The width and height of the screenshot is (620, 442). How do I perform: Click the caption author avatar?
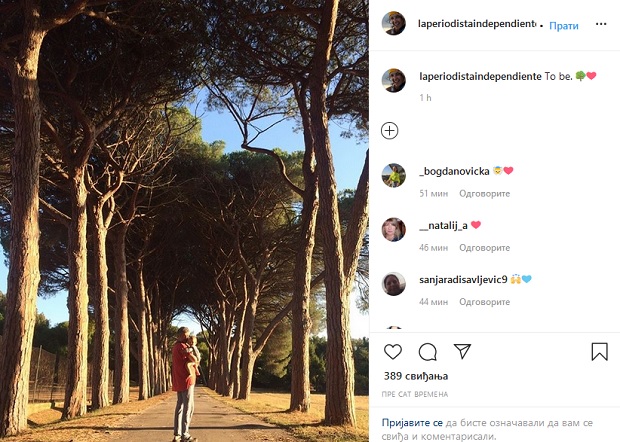pos(393,80)
